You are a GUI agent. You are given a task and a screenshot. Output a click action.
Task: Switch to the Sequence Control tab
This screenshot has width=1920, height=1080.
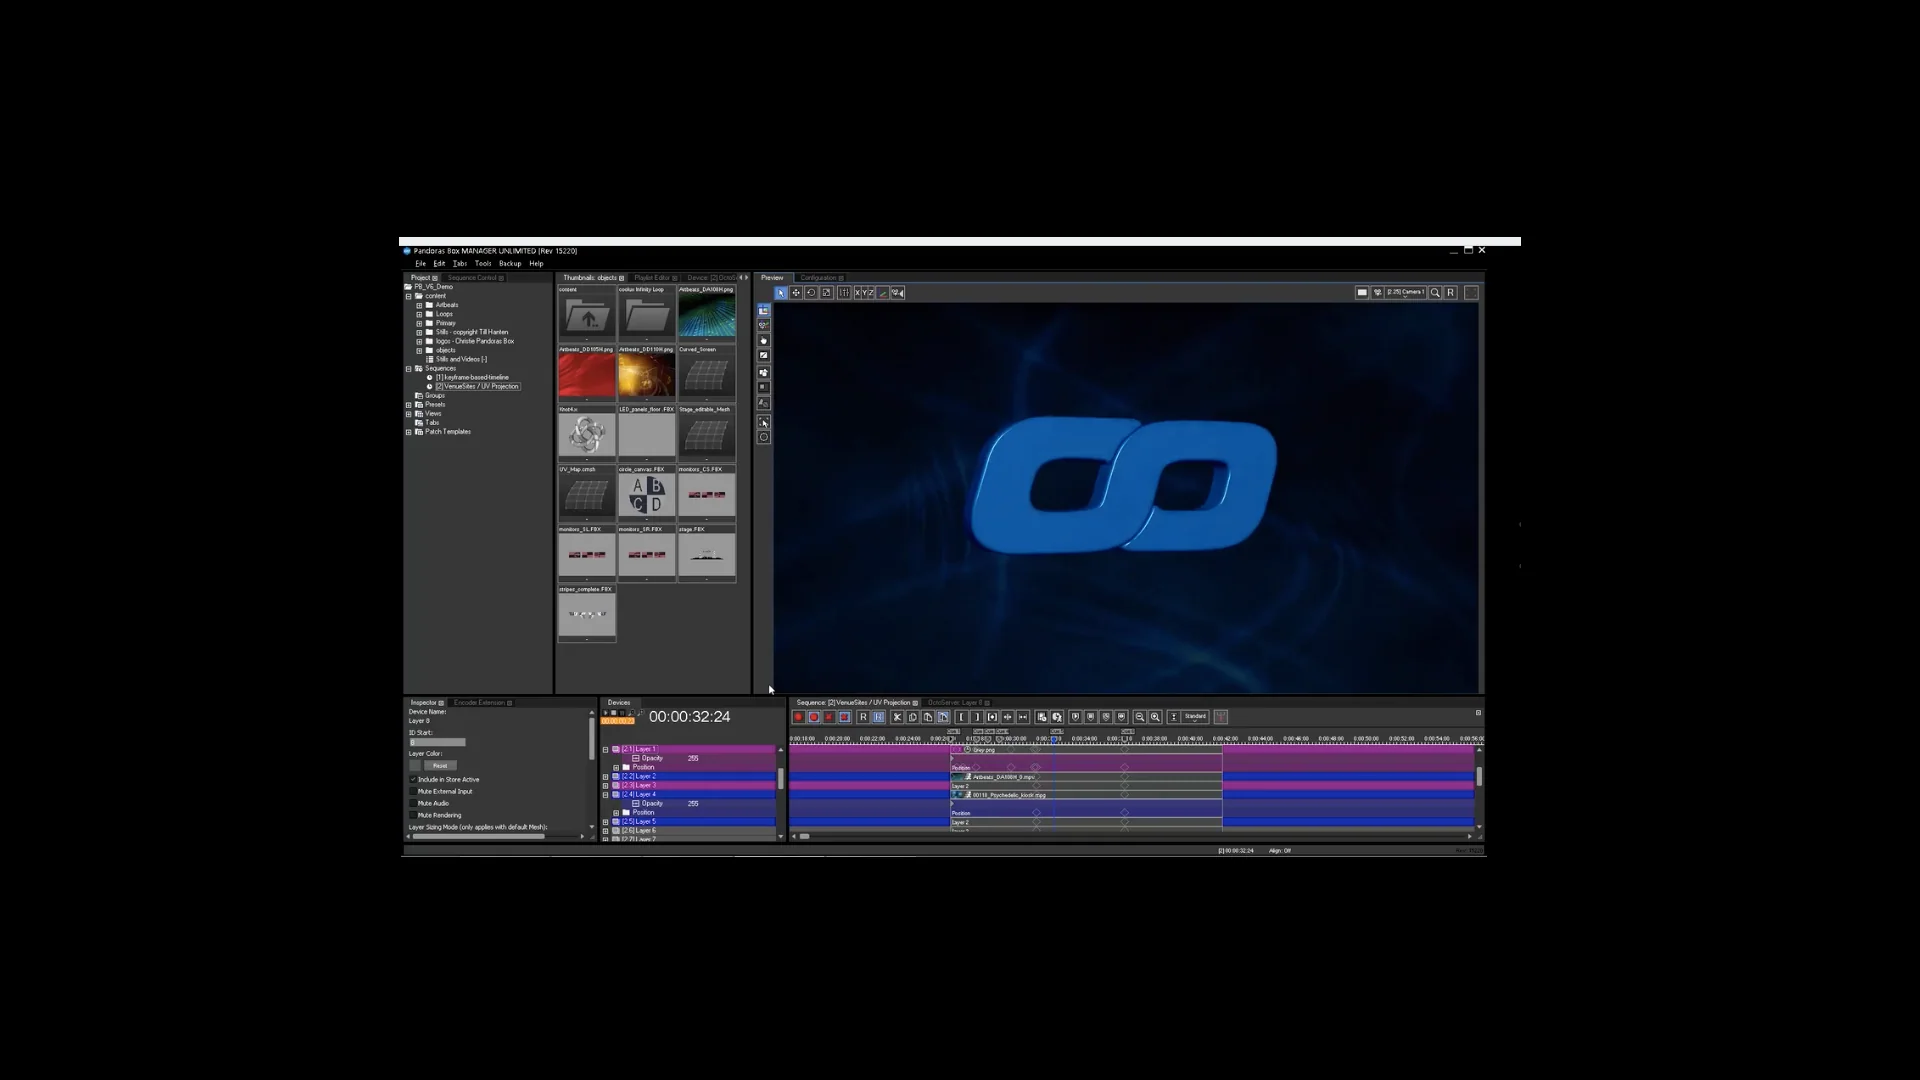coord(474,278)
